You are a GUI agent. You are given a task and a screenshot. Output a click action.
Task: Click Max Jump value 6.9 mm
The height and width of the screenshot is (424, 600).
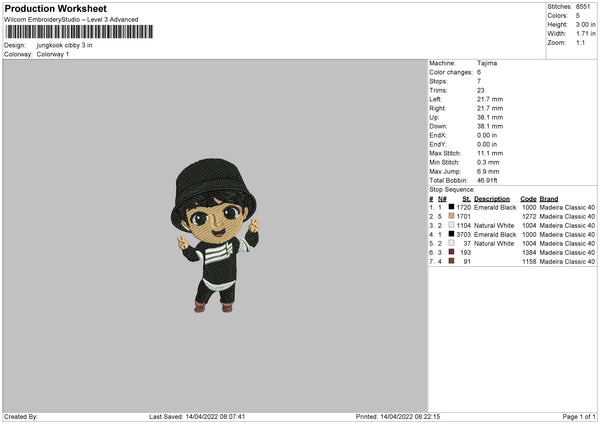pyautogui.click(x=488, y=171)
